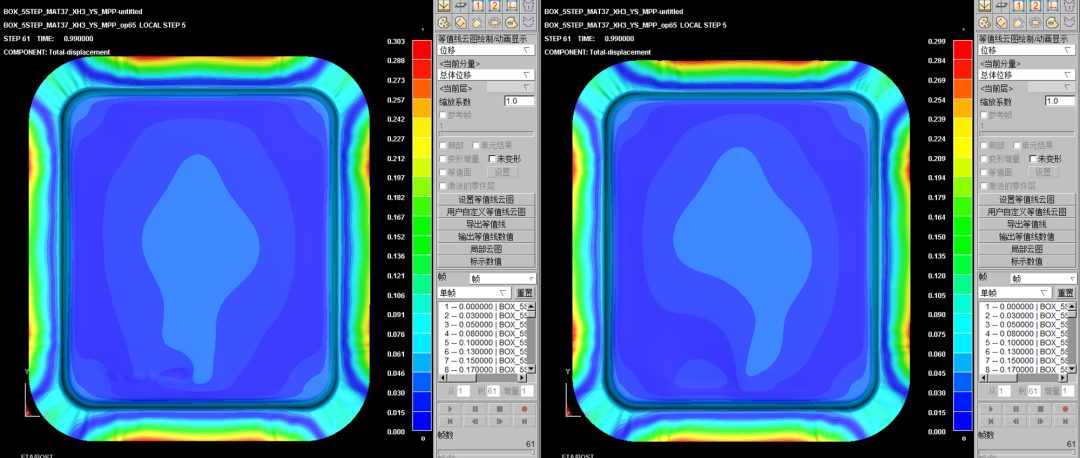Play the animation in left panel
This screenshot has height=458, width=1080.
coord(450,408)
